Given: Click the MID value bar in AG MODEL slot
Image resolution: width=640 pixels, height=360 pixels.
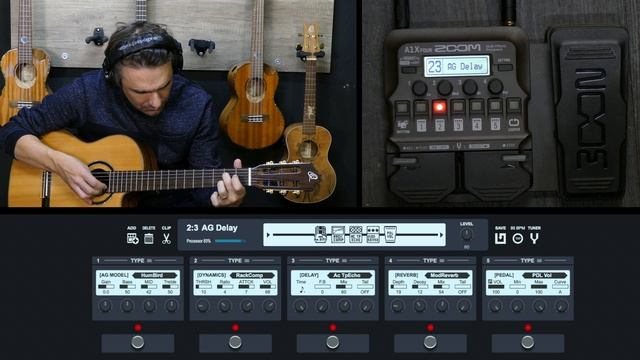Looking at the screenshot, I should pyautogui.click(x=149, y=287).
